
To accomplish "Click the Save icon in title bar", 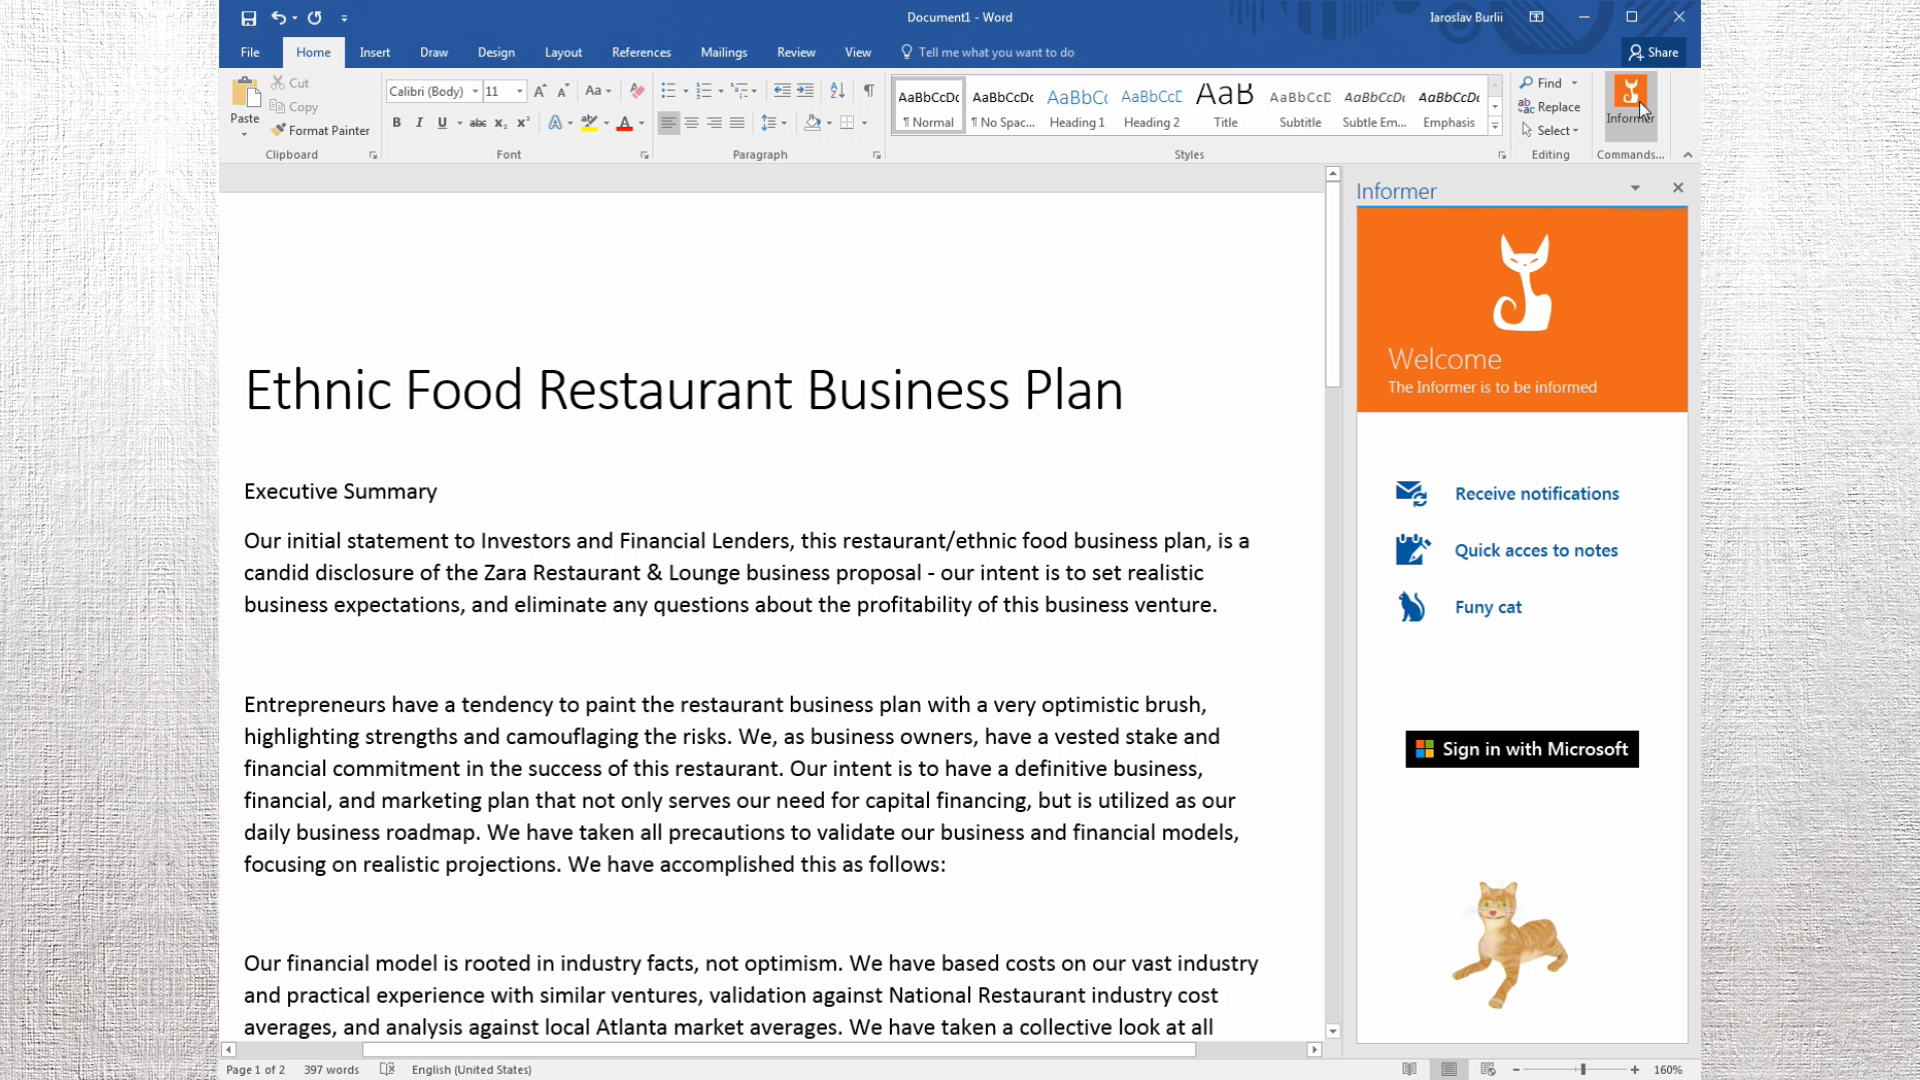I will point(248,18).
